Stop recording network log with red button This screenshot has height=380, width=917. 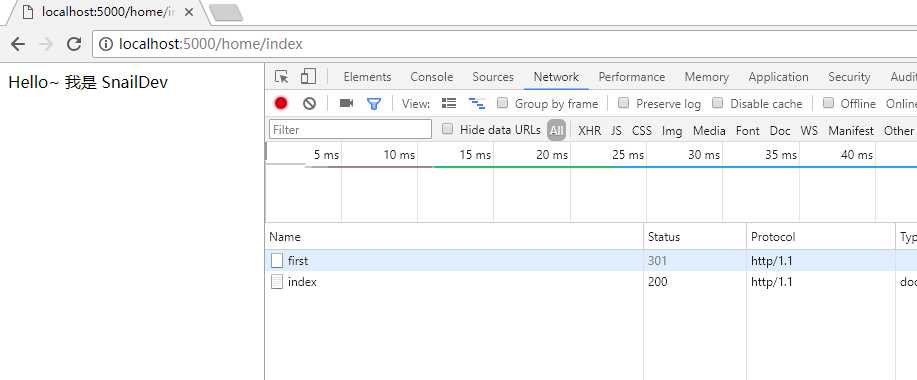[x=281, y=103]
